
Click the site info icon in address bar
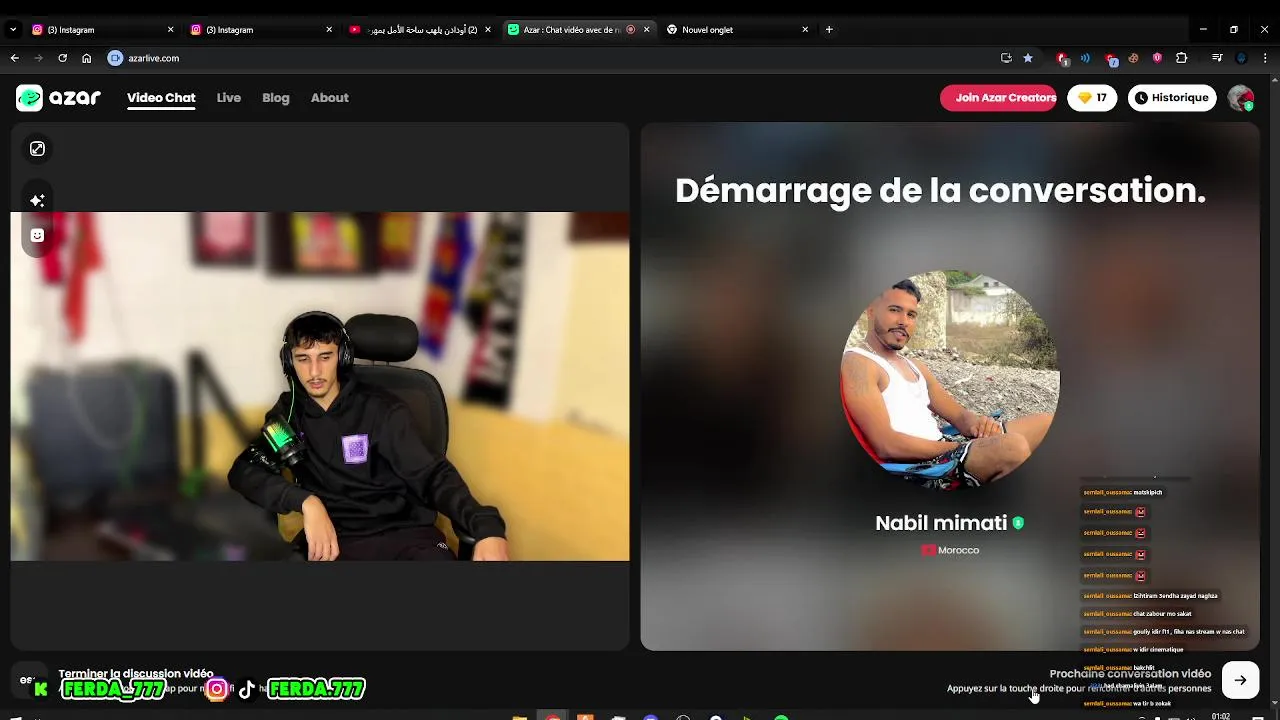pyautogui.click(x=115, y=58)
